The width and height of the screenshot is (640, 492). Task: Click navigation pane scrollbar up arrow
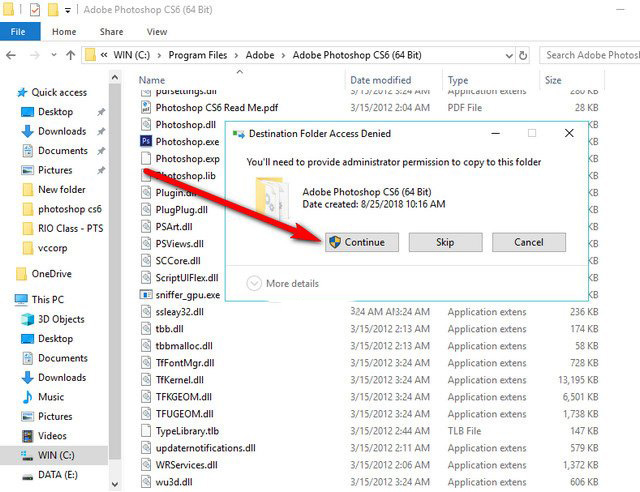(x=115, y=77)
